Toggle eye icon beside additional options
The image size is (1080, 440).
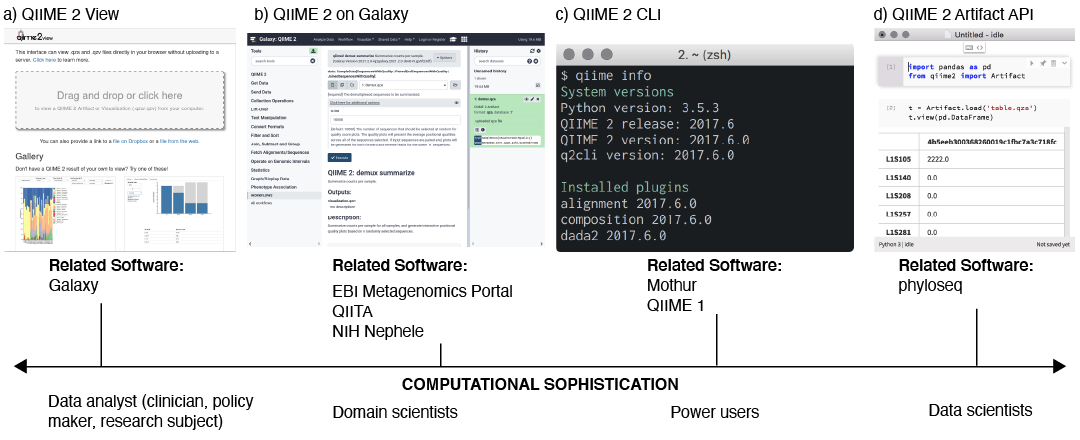[456, 102]
